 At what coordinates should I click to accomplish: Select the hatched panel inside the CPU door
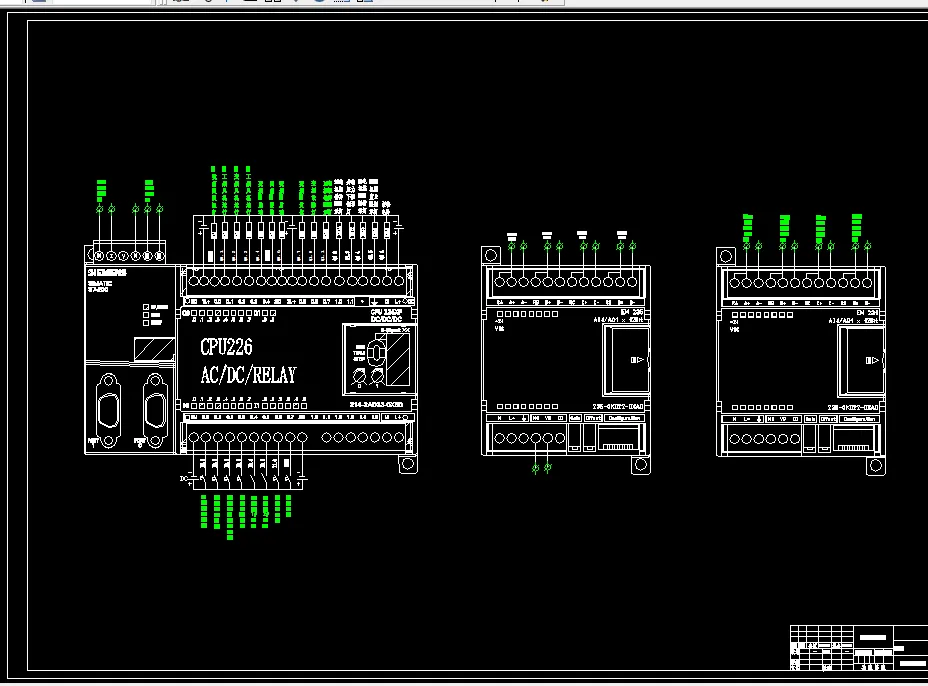pos(398,359)
